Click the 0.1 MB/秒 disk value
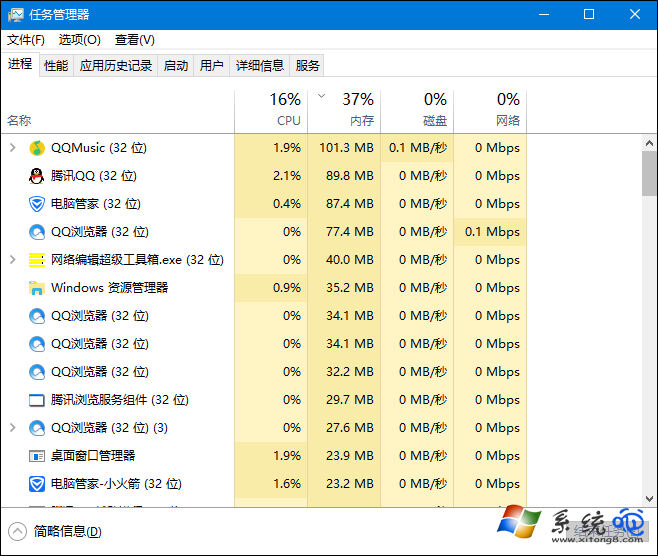The width and height of the screenshot is (658, 556). [x=418, y=148]
